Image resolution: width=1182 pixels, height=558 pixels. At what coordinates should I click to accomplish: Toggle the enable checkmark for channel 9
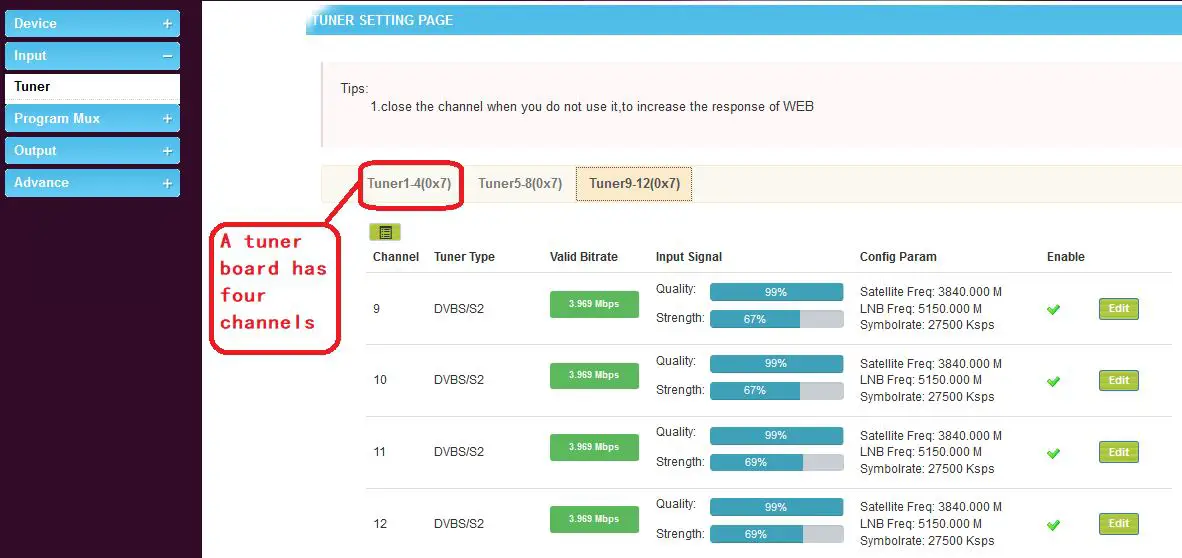point(1053,309)
